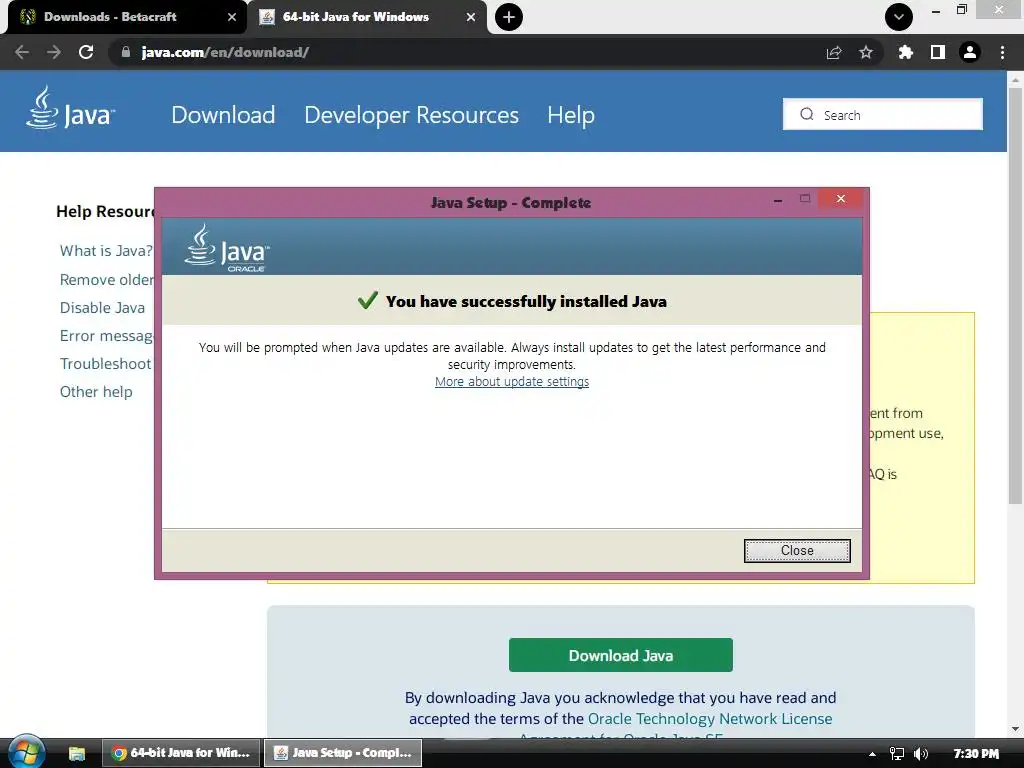Restore down the Chrome window
Viewport: 1024px width, 768px height.
tap(961, 9)
